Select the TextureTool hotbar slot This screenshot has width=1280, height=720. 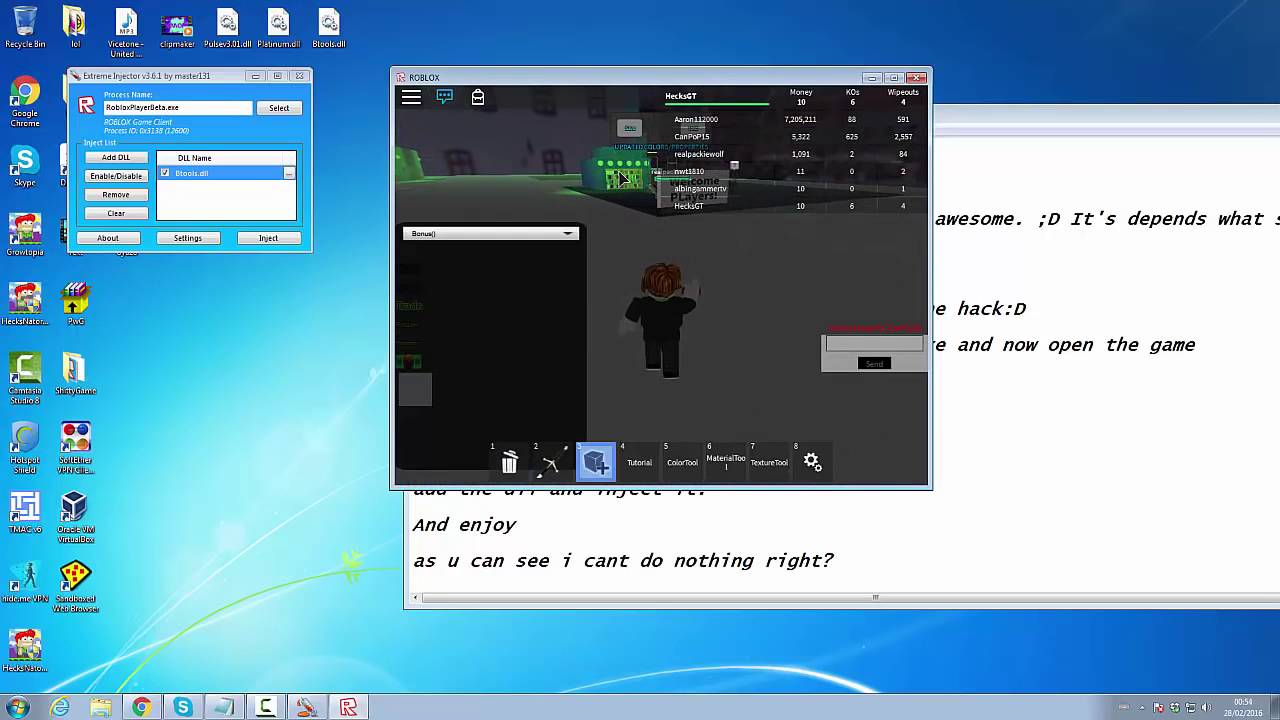click(769, 462)
